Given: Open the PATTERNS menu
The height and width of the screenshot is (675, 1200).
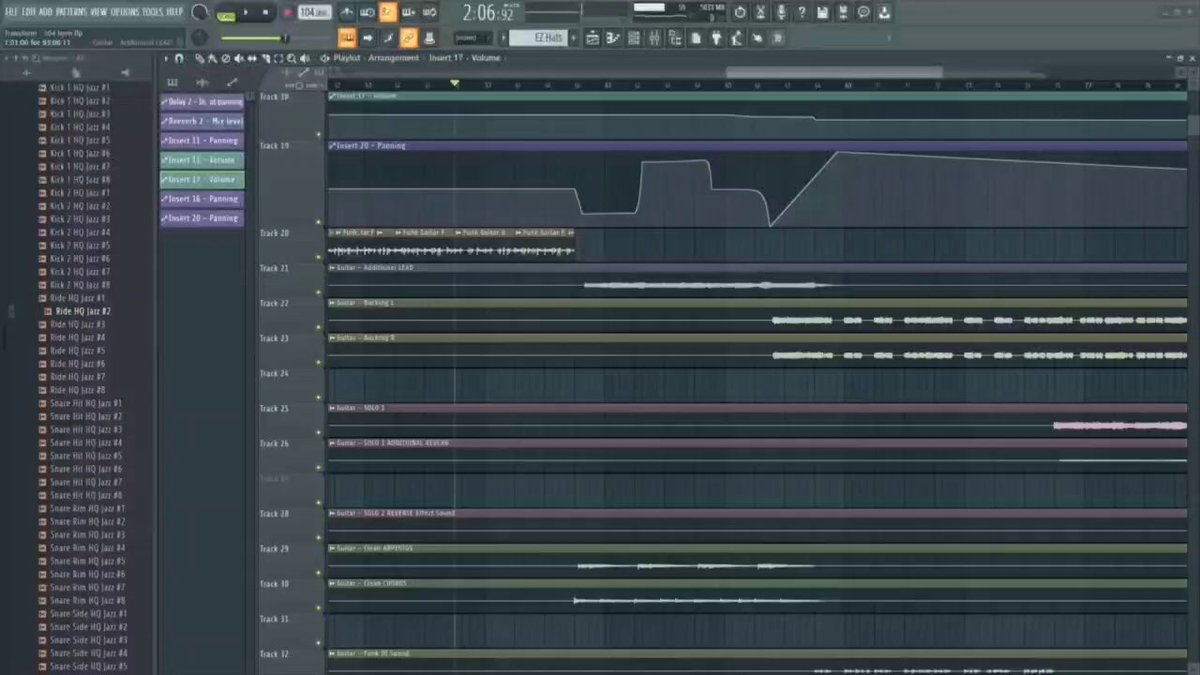Looking at the screenshot, I should click(x=70, y=11).
